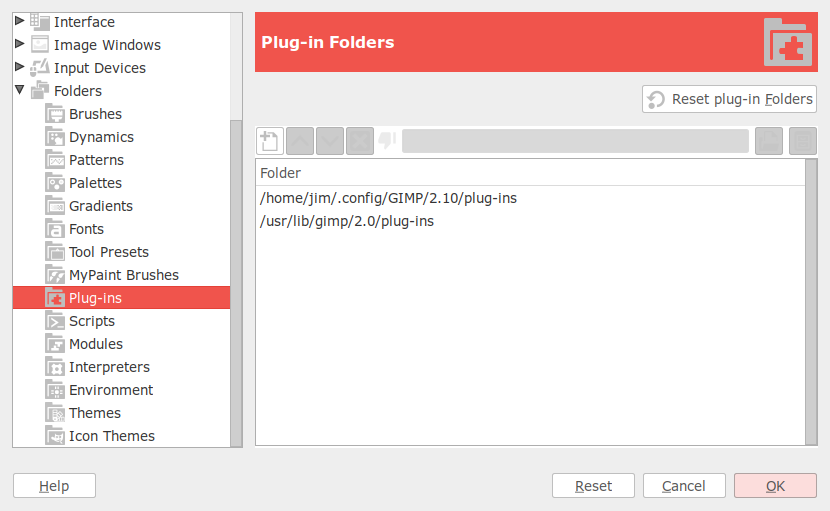Click the Scripts folder icon

tap(55, 321)
